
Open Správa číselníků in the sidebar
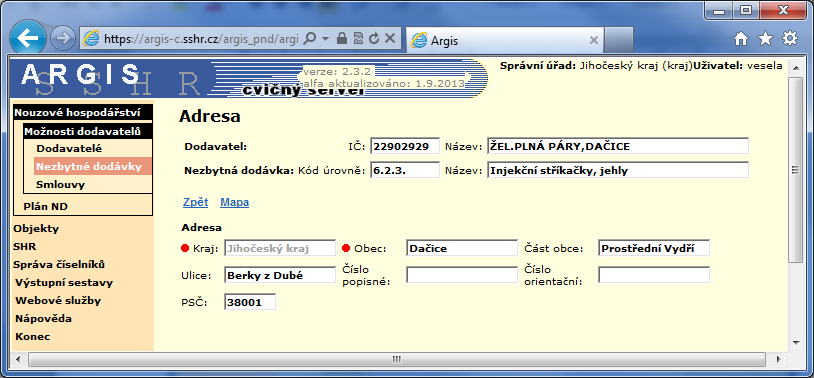pos(59,264)
